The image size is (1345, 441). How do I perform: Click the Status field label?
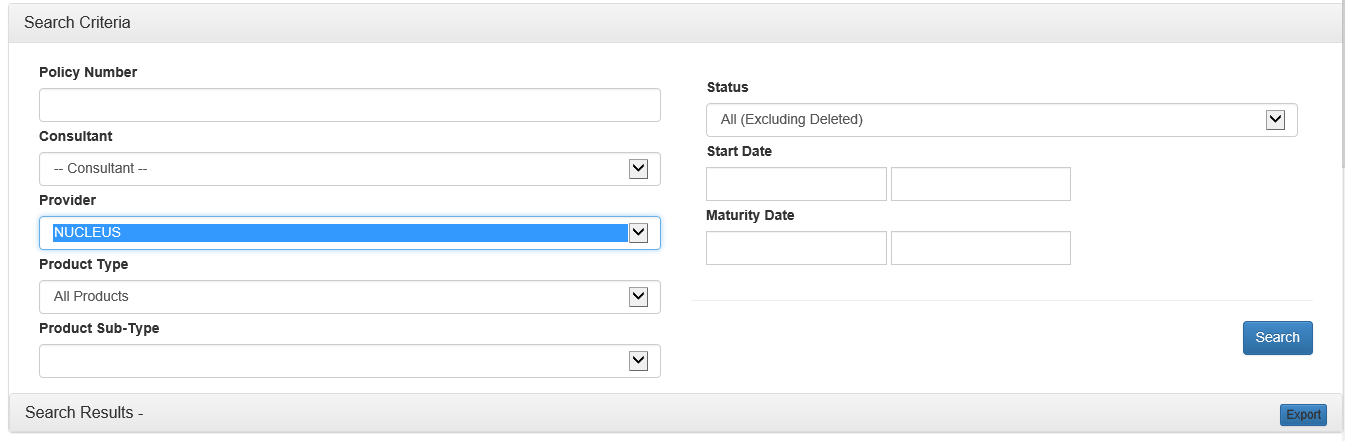point(727,87)
